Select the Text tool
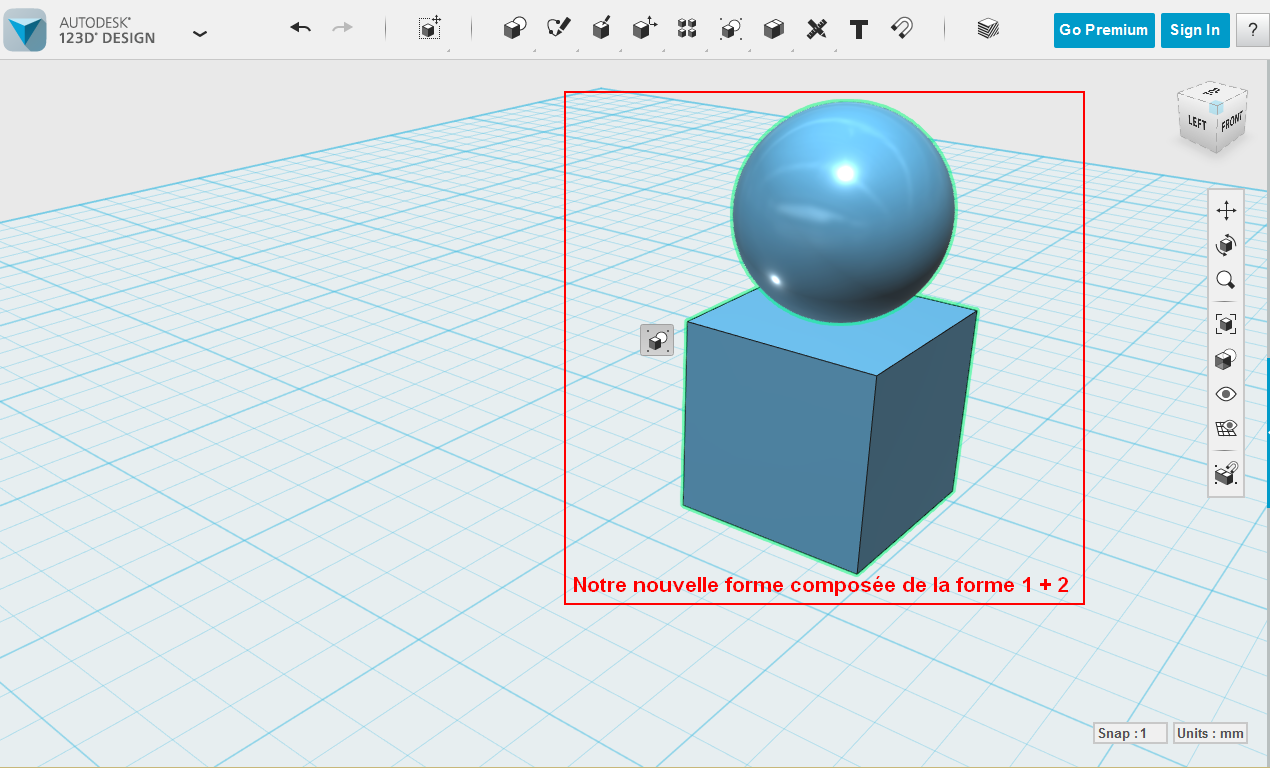The width and height of the screenshot is (1270, 768). click(858, 29)
